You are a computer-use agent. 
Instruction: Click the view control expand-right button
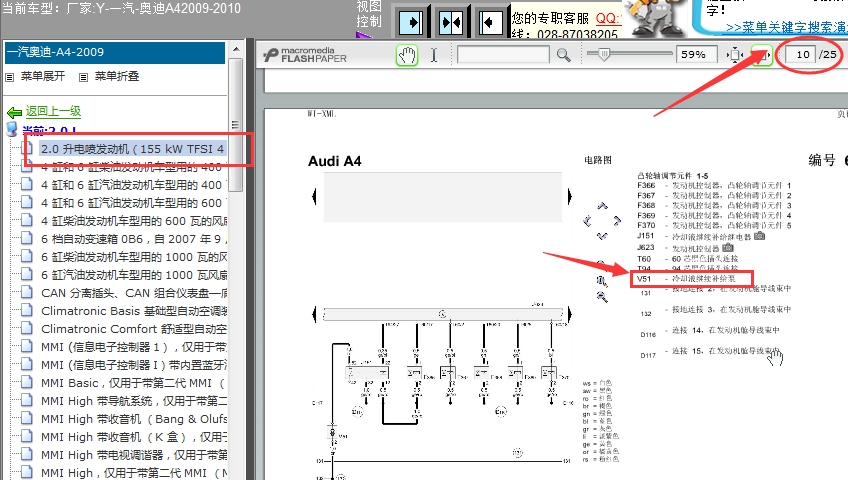(x=411, y=23)
